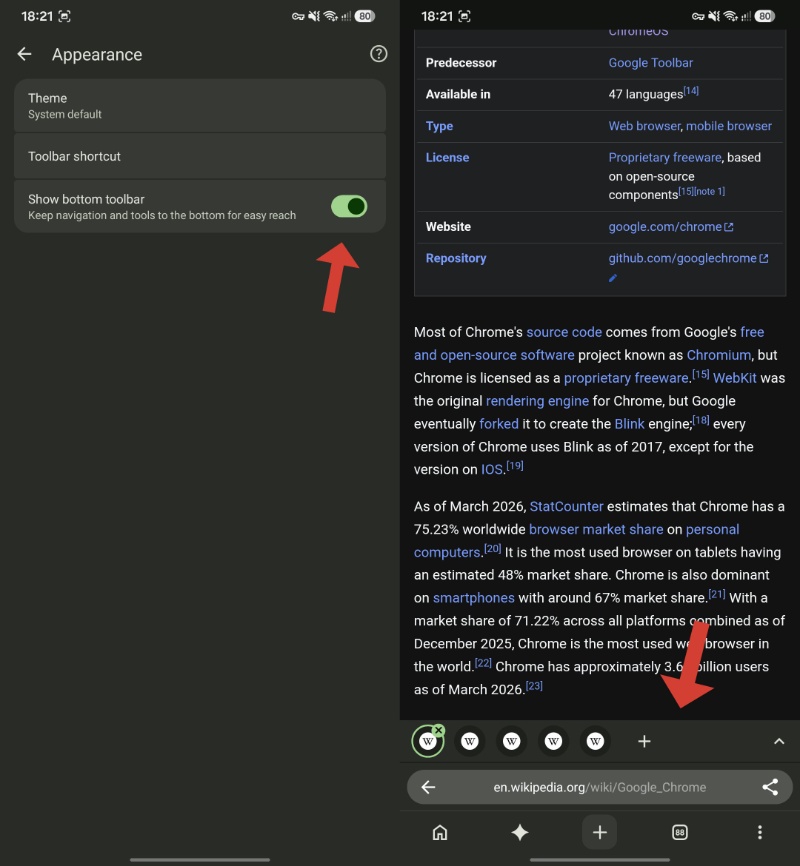Go back using address bar arrow

point(429,787)
